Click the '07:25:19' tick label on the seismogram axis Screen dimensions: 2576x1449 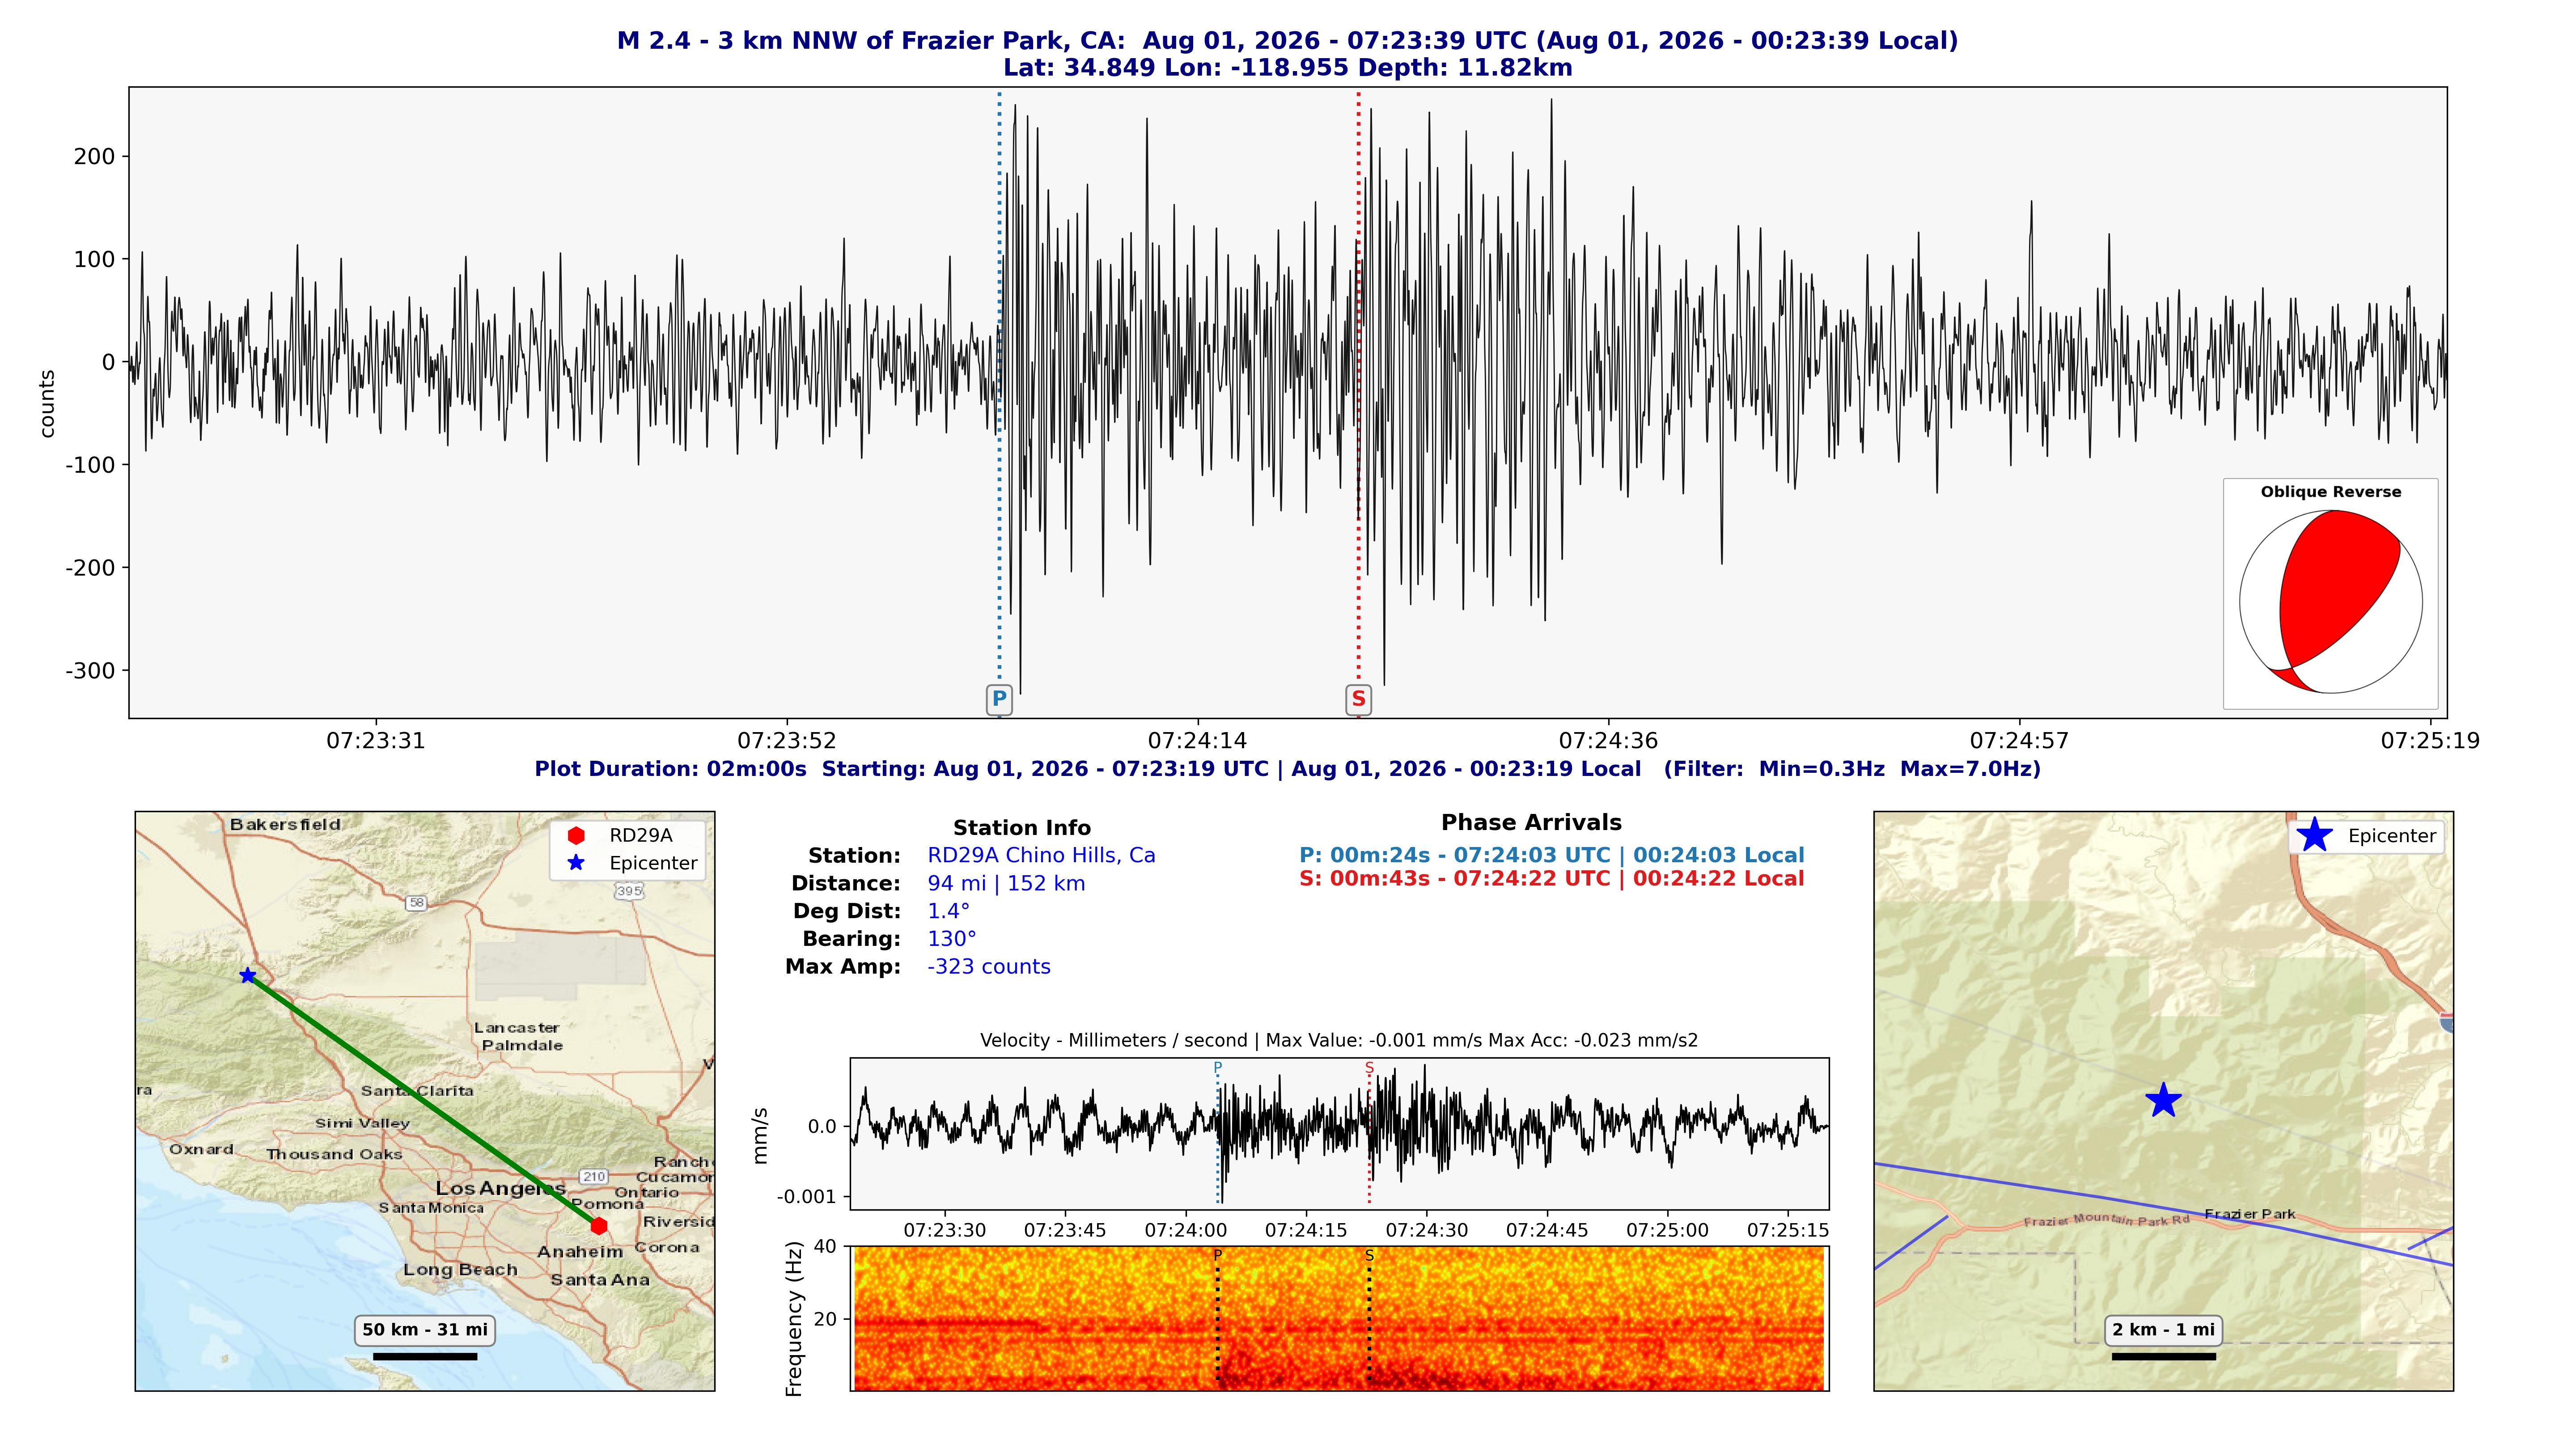[x=2430, y=741]
